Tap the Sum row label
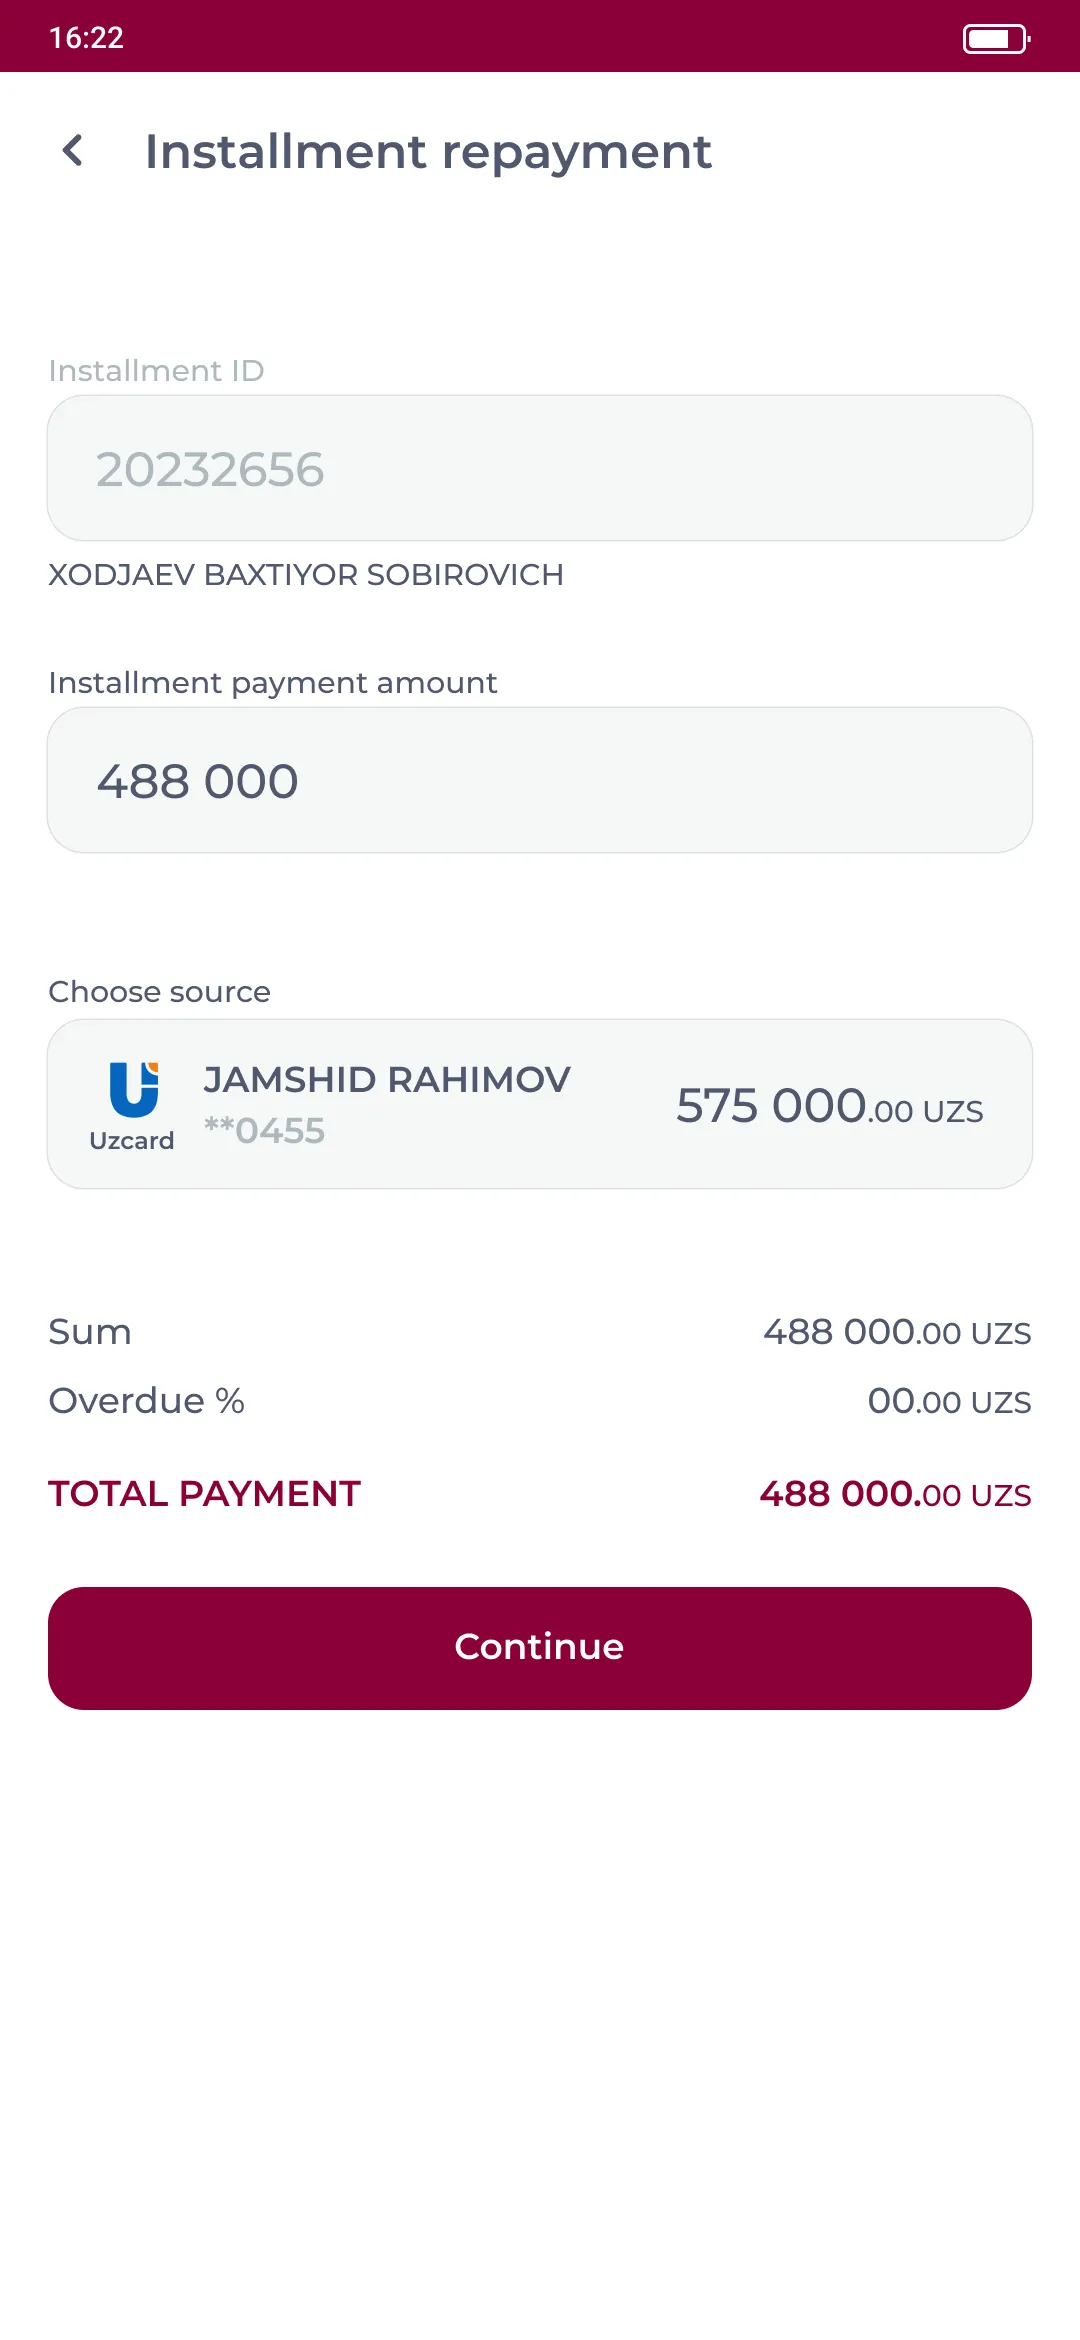1080x2340 pixels. [90, 1332]
